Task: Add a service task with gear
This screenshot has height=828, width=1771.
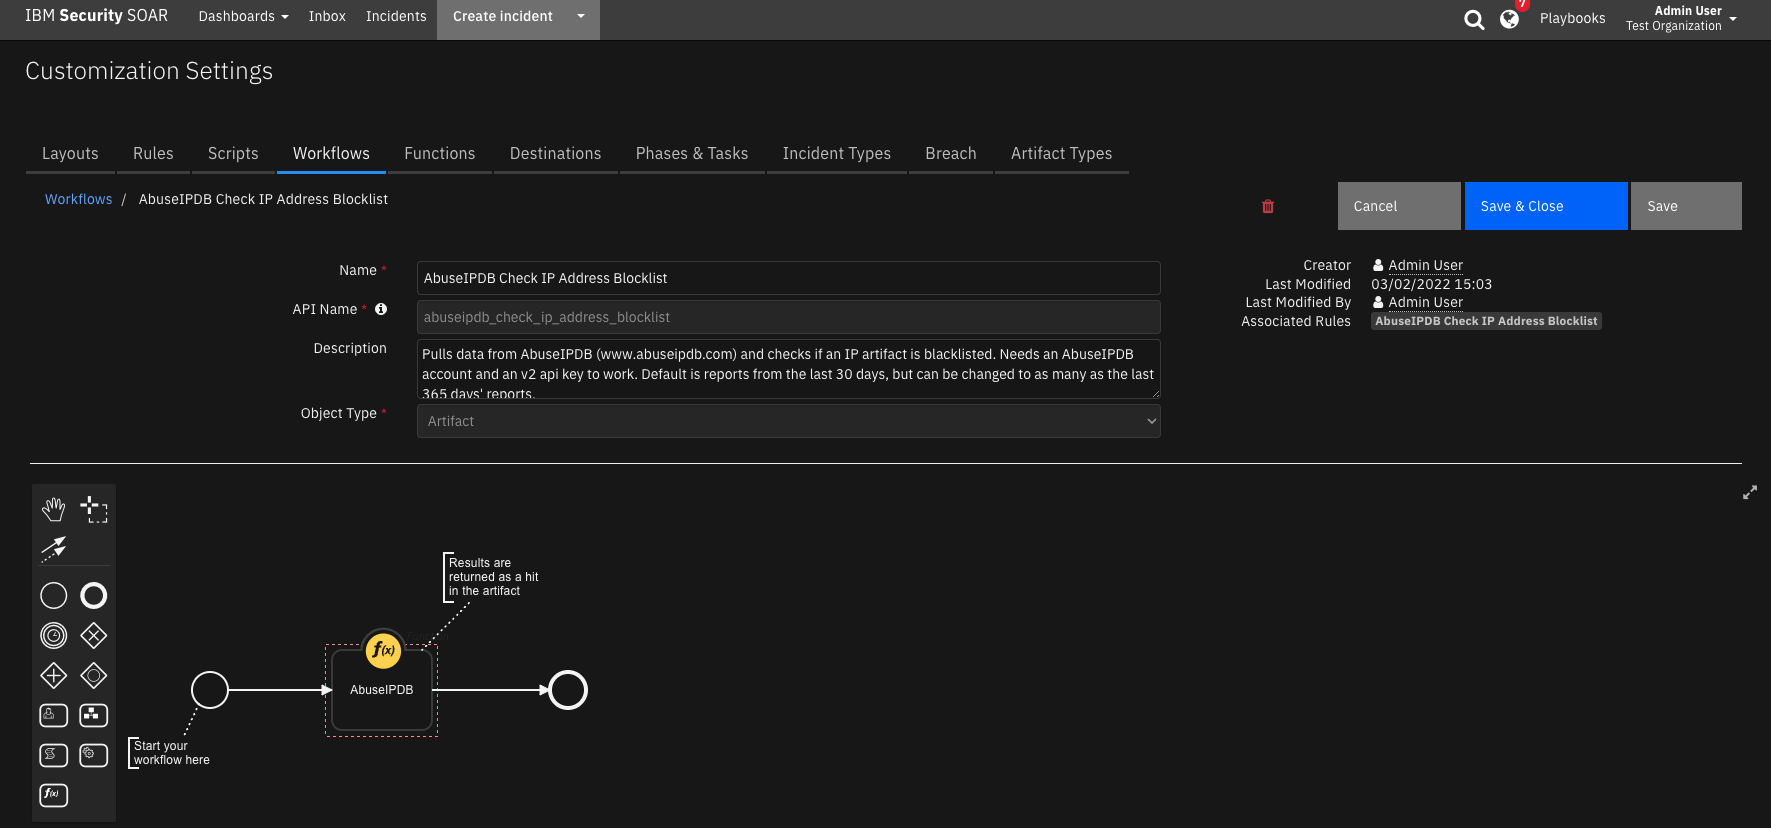Action: [94, 755]
